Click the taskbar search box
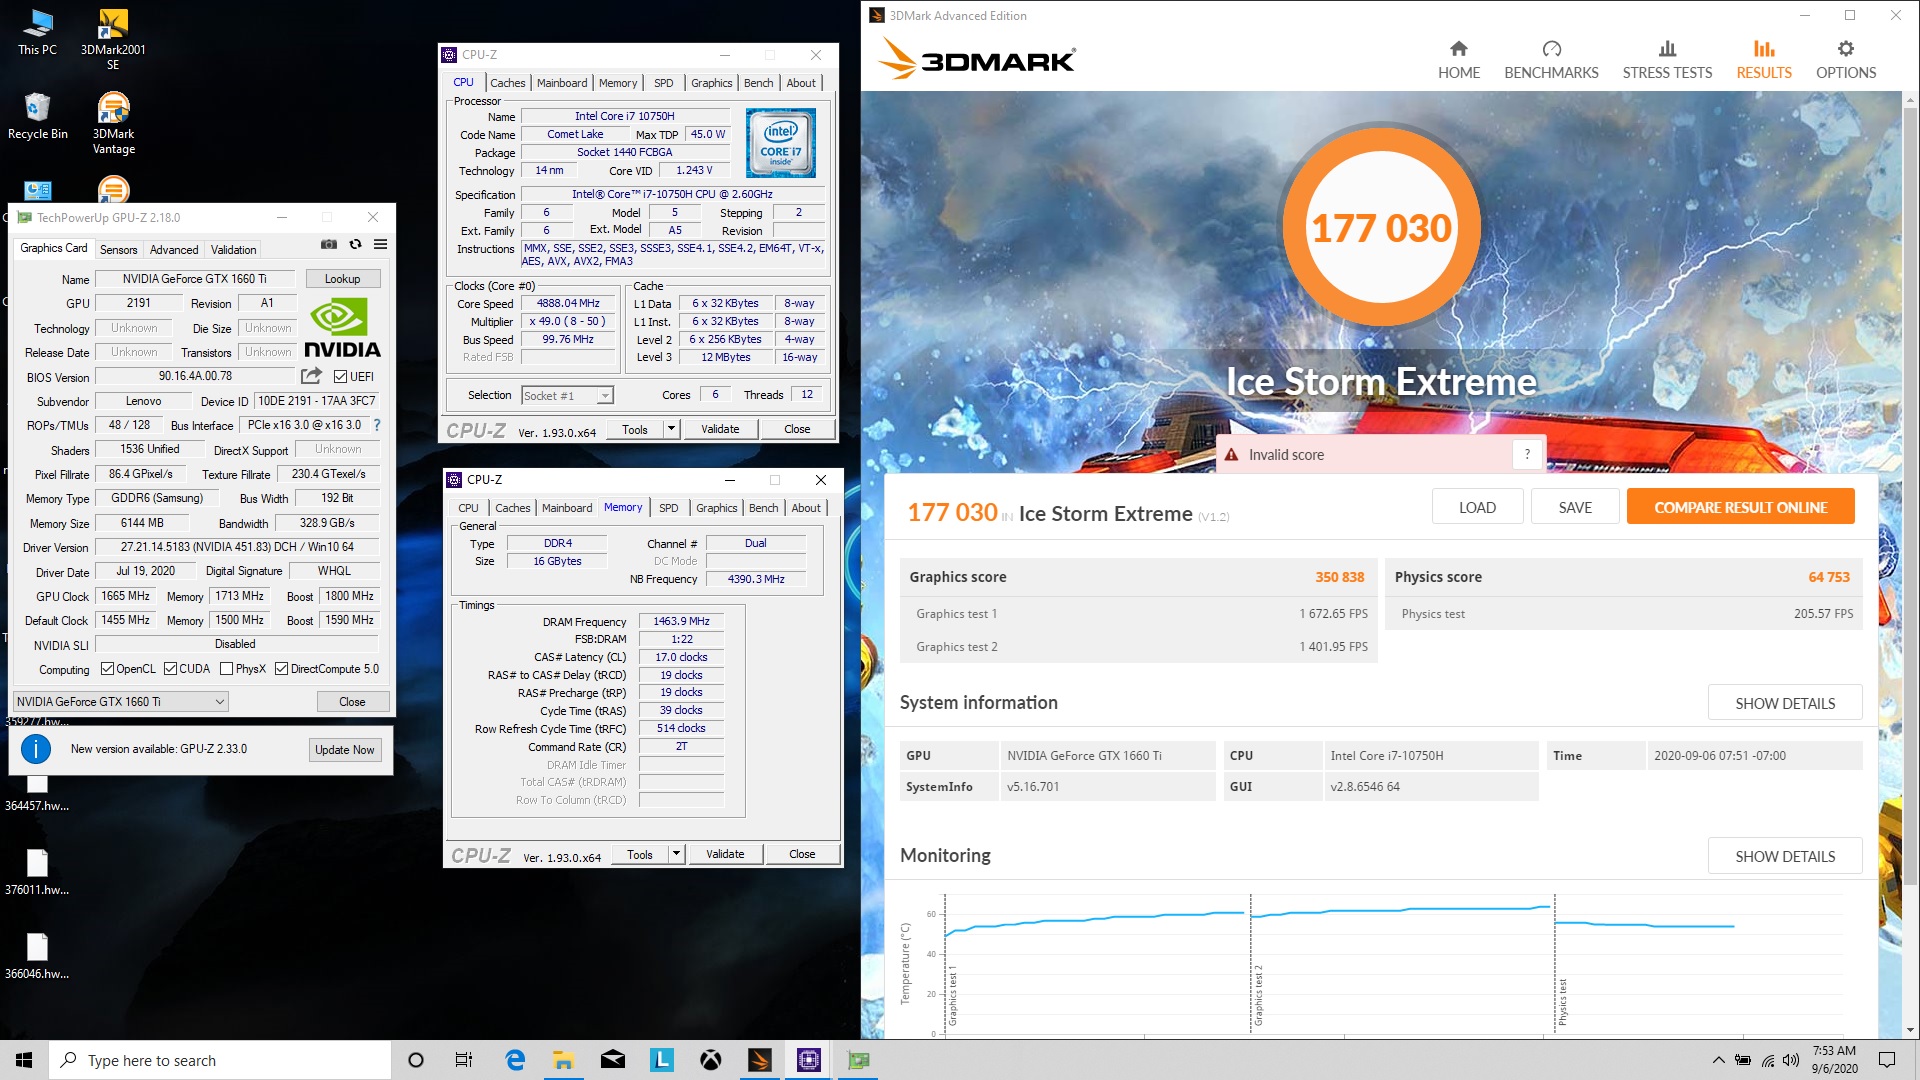Image resolution: width=1920 pixels, height=1080 pixels. coord(220,1060)
